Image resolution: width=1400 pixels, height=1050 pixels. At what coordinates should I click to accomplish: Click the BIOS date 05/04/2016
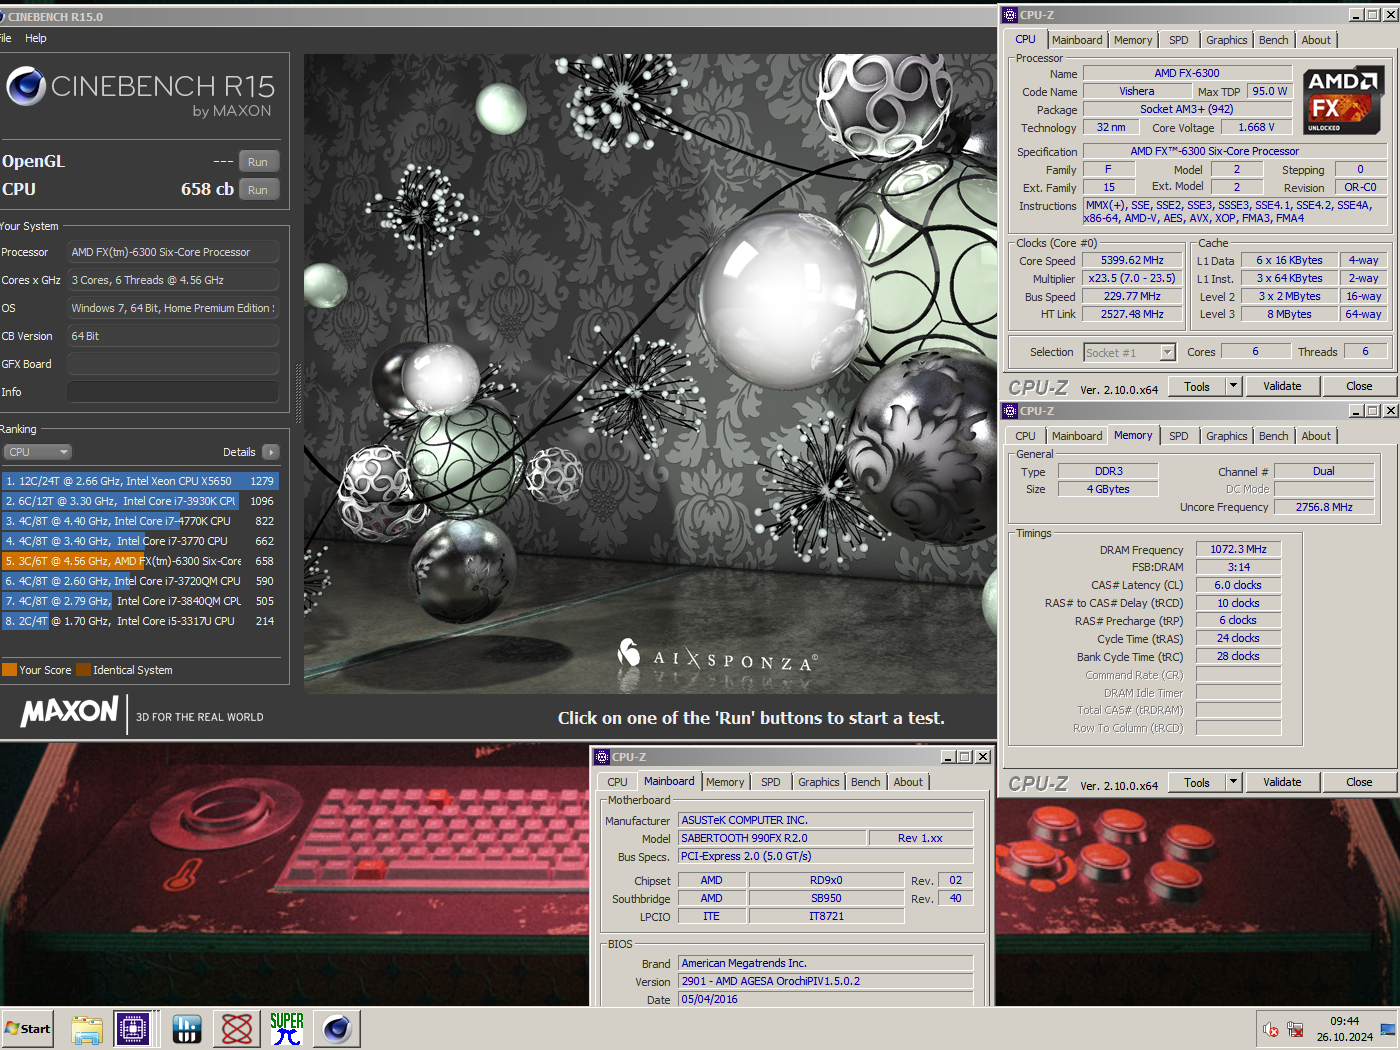coord(825,999)
